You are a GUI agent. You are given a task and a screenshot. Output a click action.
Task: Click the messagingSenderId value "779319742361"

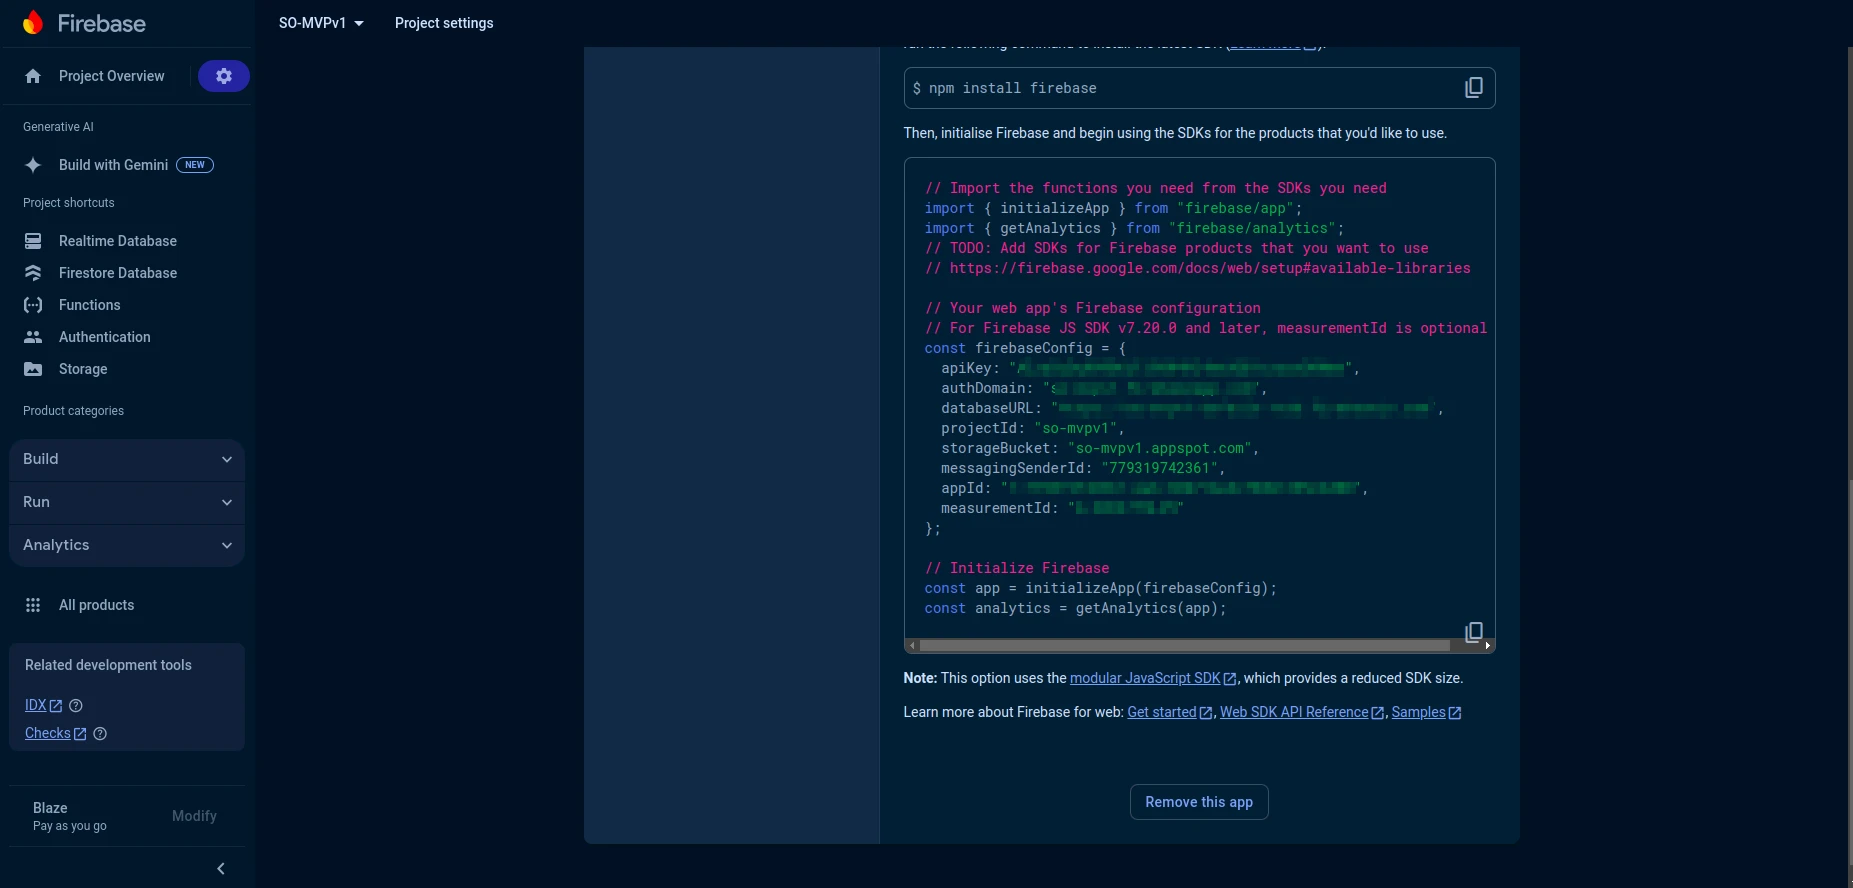pos(1160,468)
